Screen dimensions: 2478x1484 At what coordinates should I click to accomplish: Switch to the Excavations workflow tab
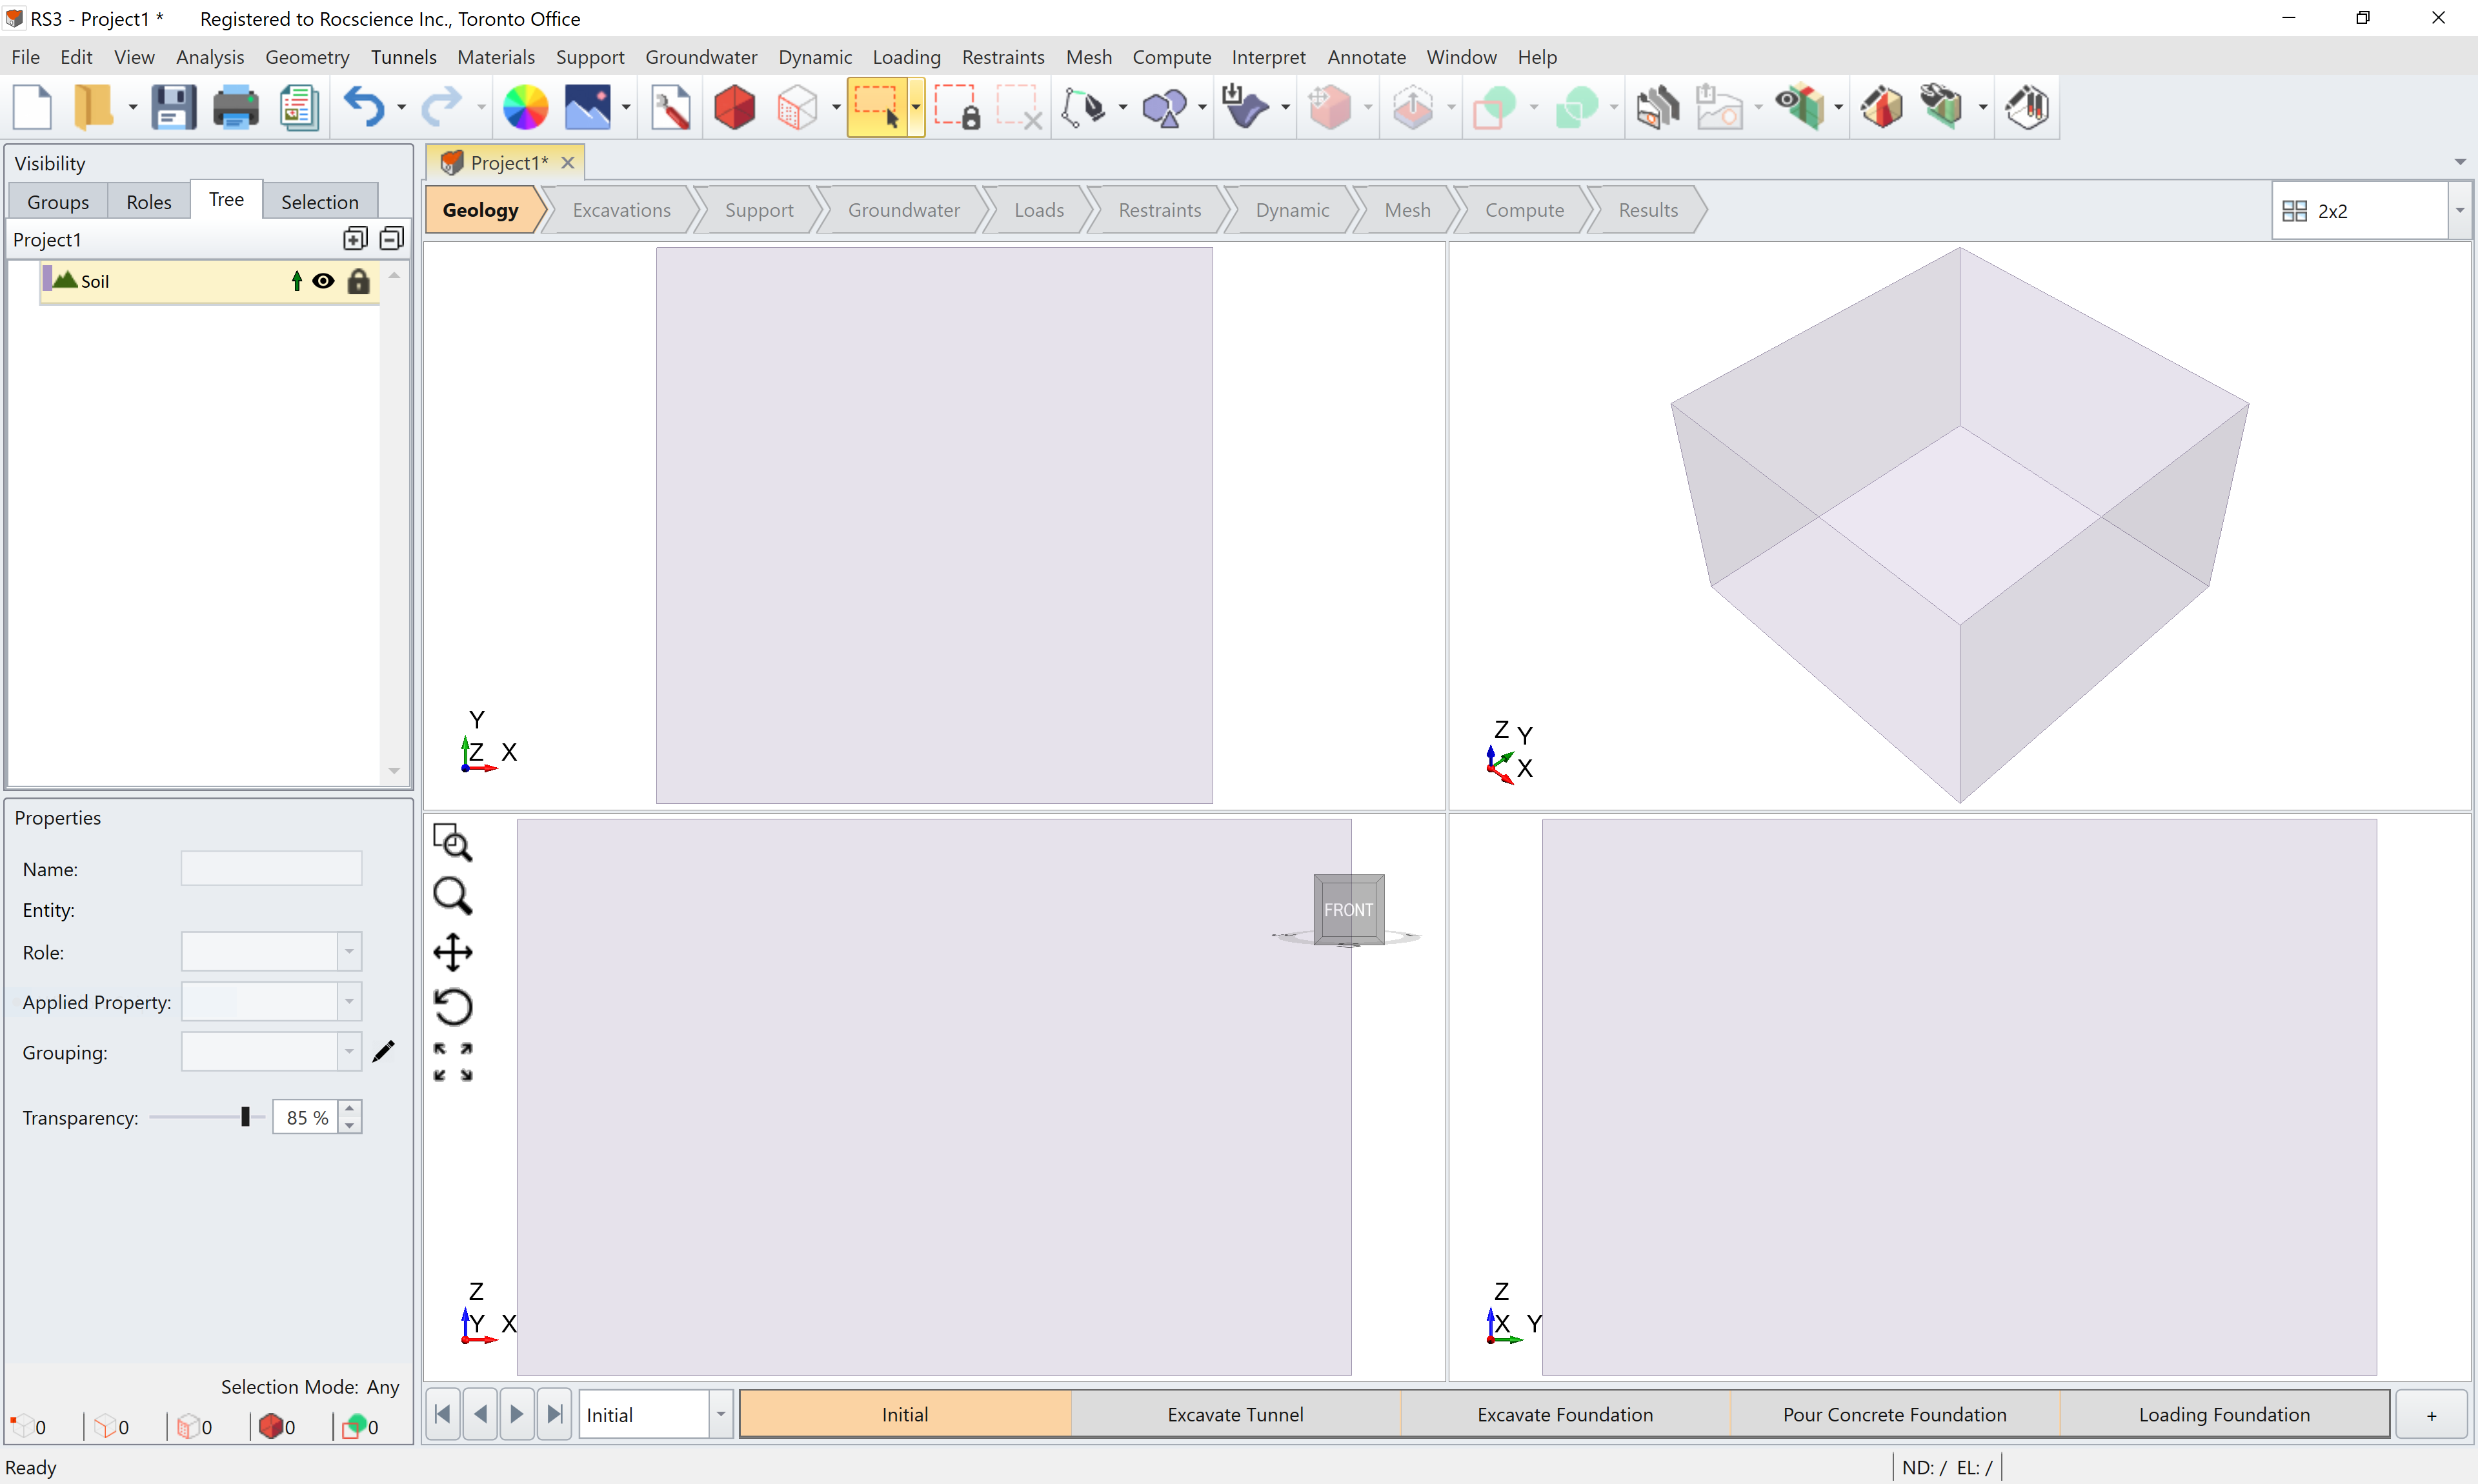click(x=621, y=210)
